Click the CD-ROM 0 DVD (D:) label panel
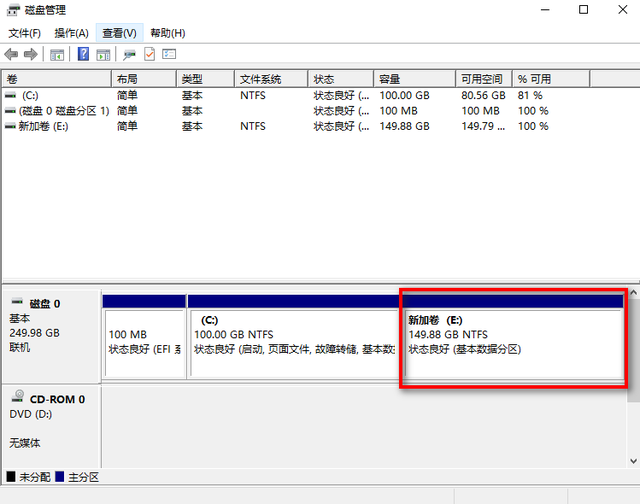The width and height of the screenshot is (640, 504). (51, 426)
